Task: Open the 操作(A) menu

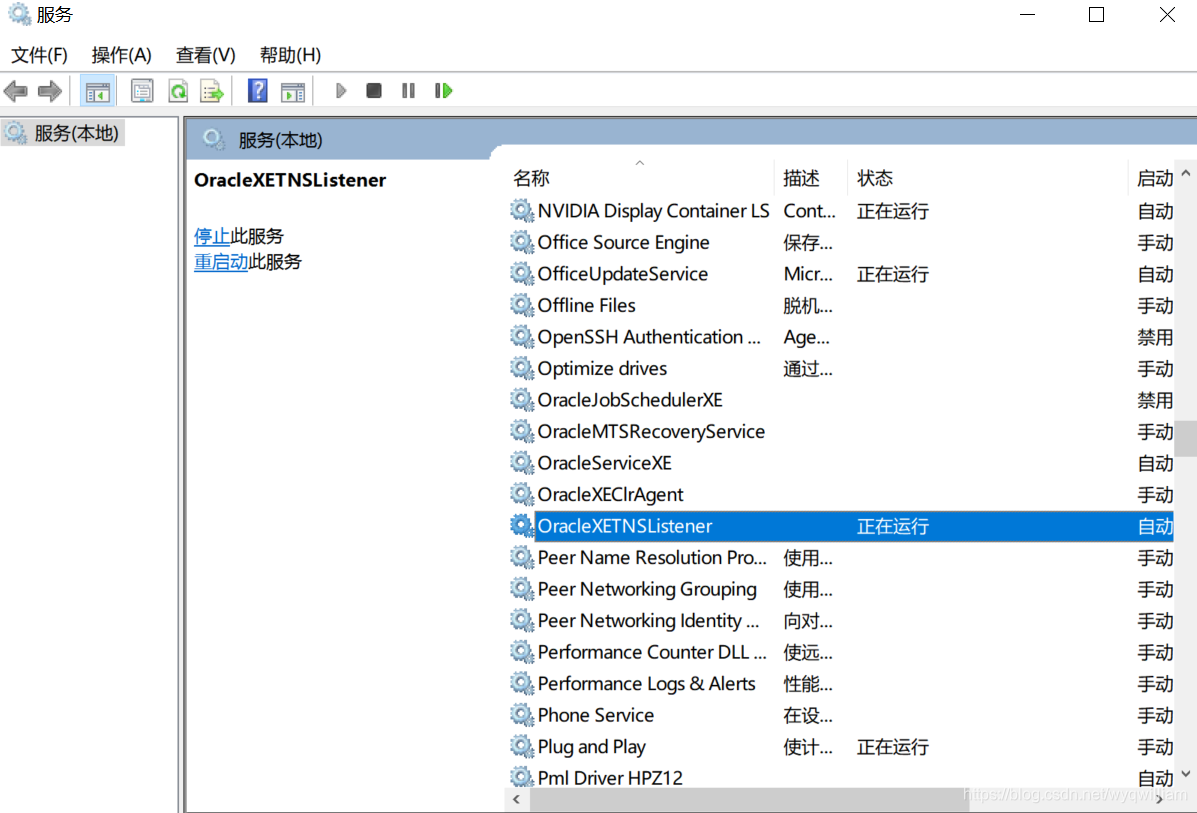Action: pos(121,55)
